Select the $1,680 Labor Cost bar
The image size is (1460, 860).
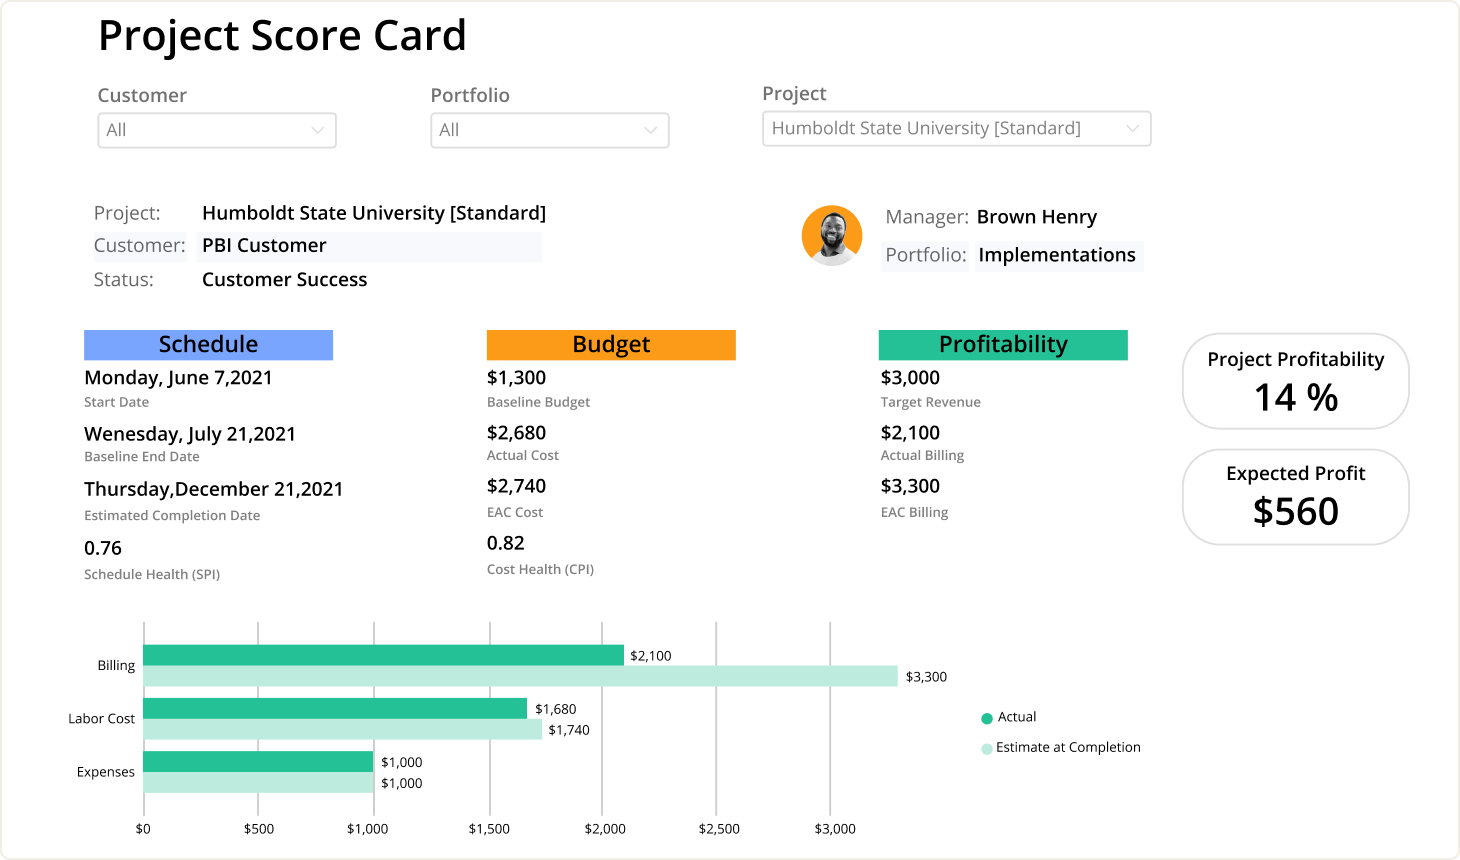pyautogui.click(x=335, y=708)
